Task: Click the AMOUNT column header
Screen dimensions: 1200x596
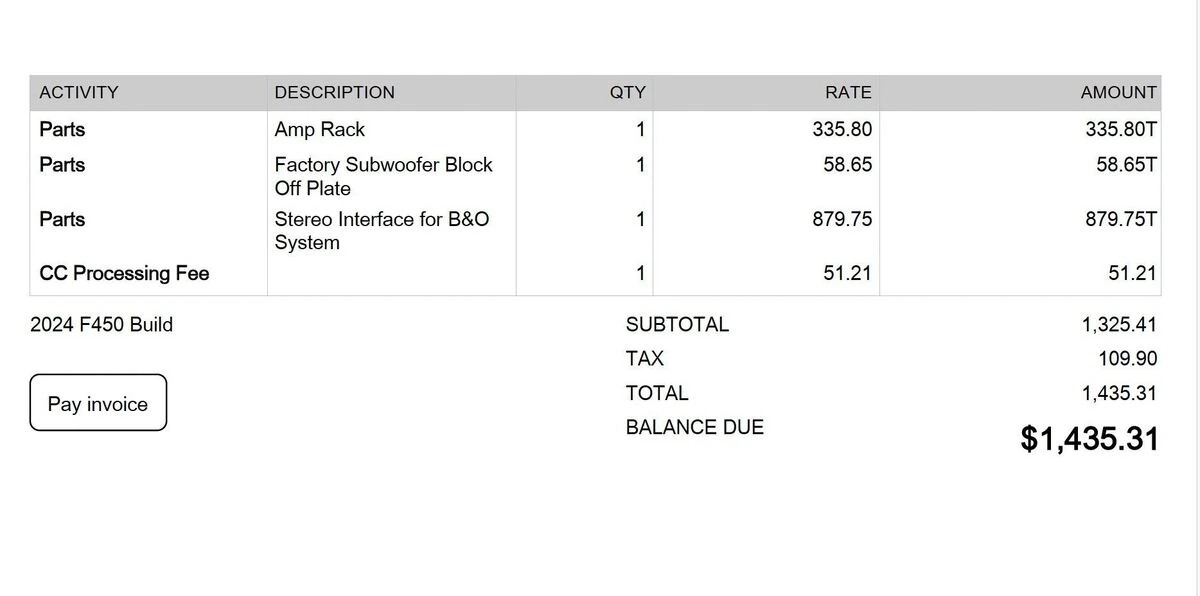Action: click(1118, 93)
